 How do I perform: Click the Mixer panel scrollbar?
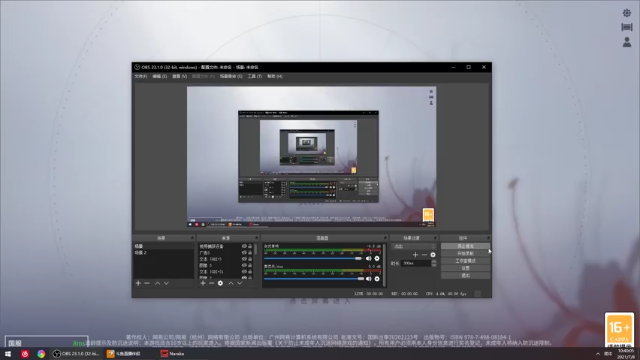[384, 265]
